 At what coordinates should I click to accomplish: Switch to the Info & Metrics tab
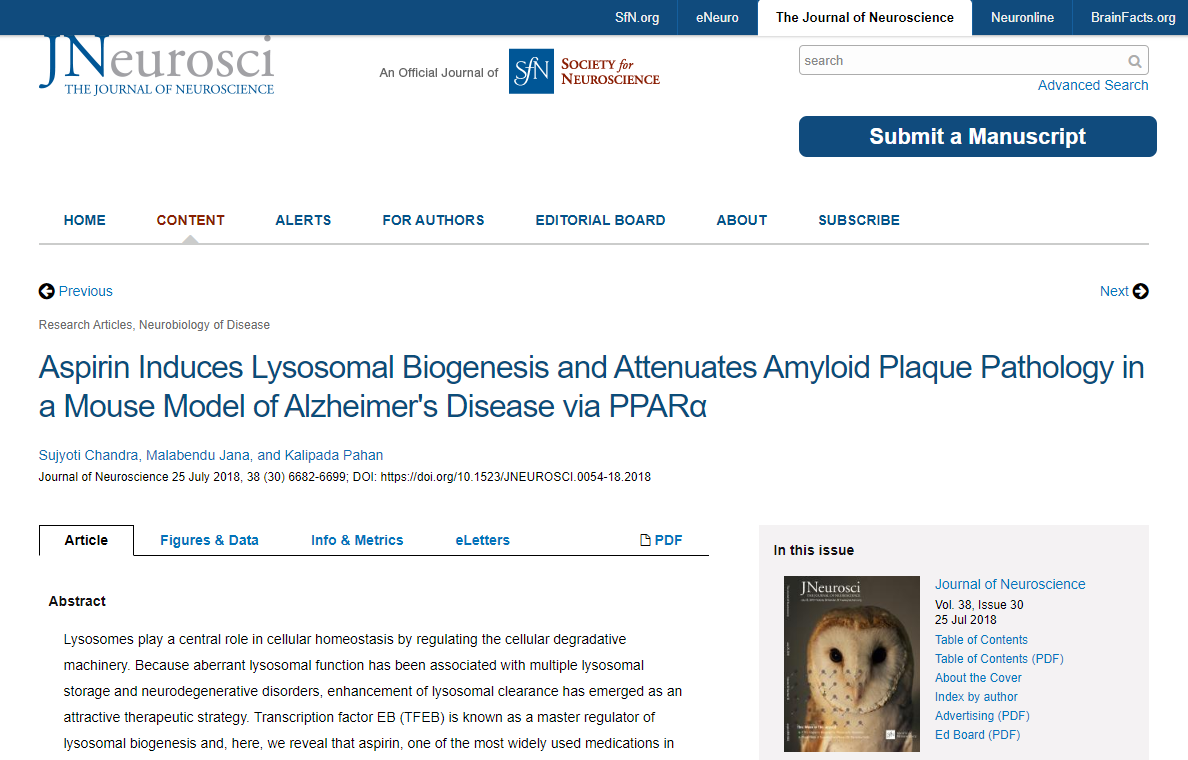357,540
